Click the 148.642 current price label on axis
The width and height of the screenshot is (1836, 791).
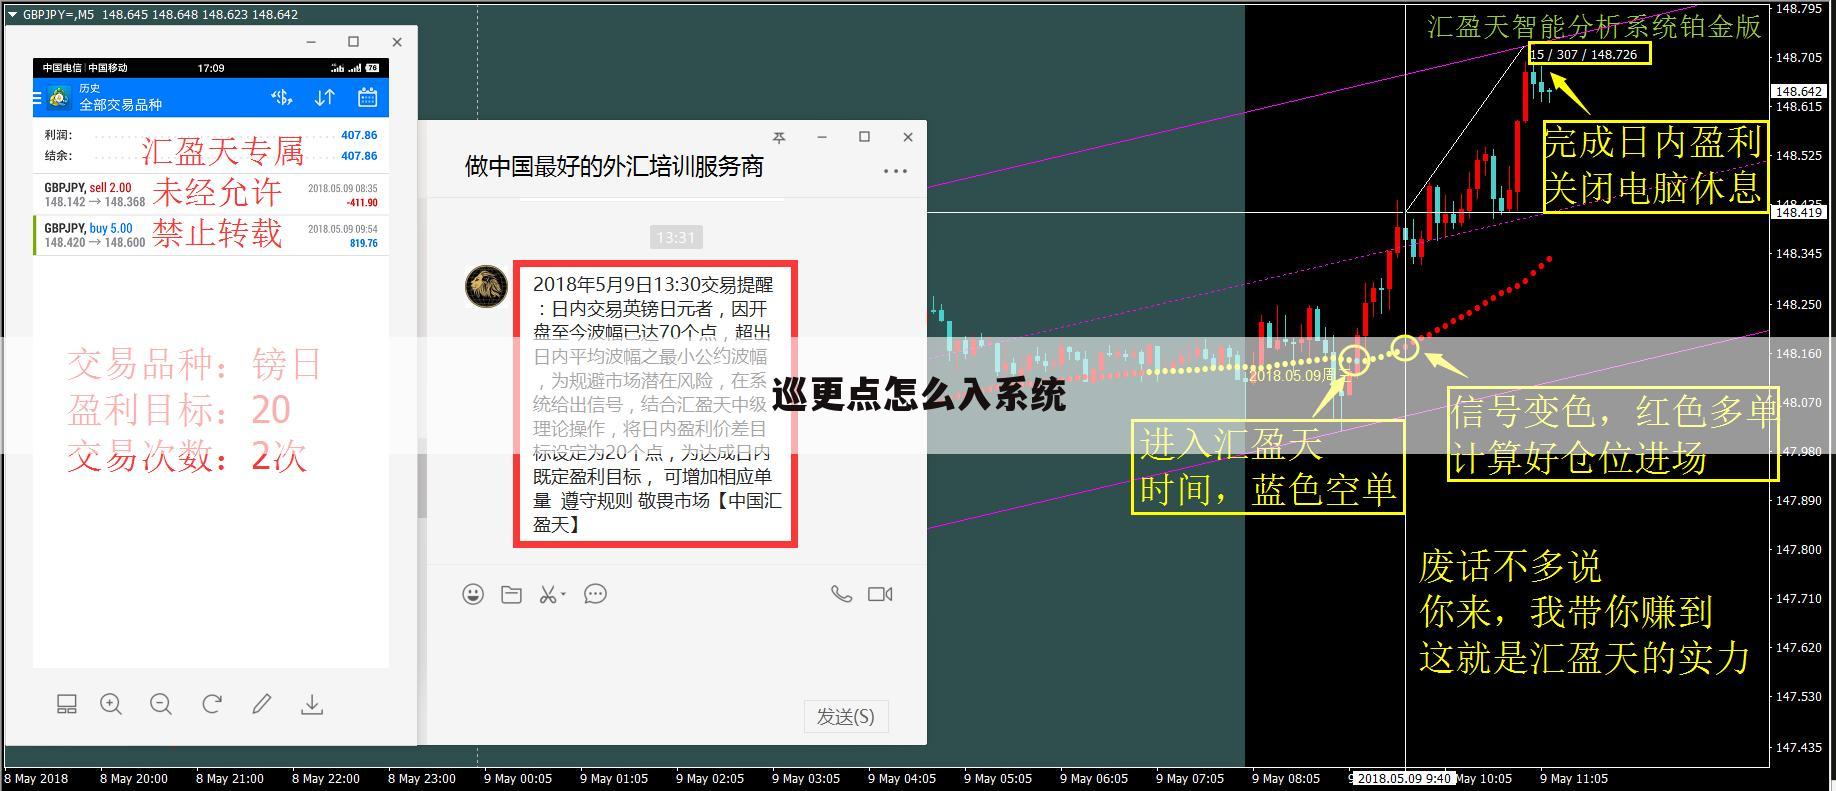click(x=1798, y=91)
